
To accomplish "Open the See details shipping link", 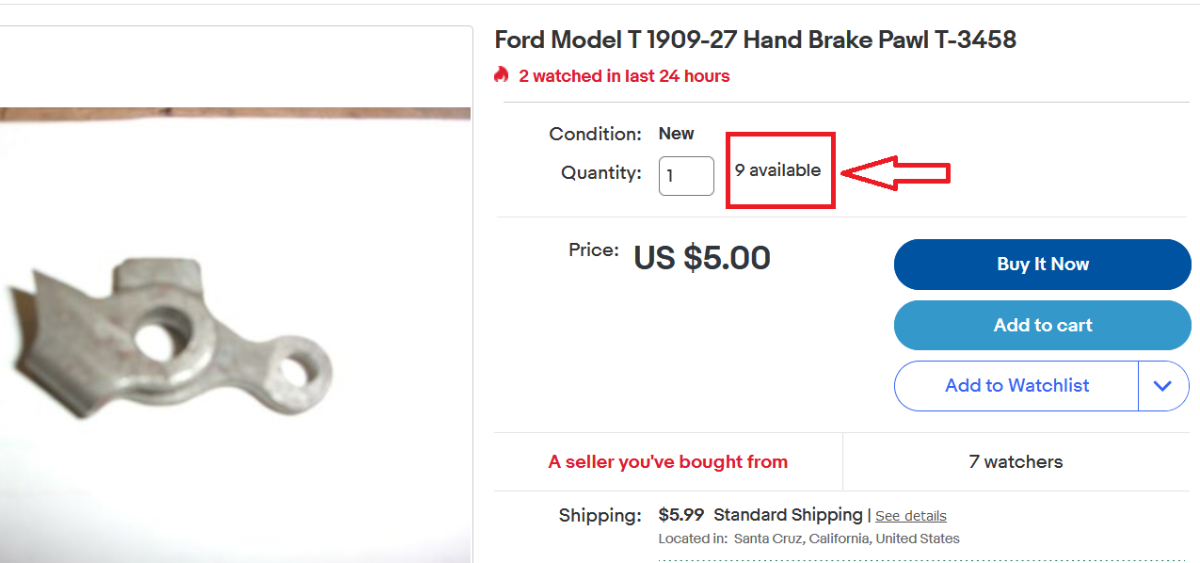I will click(910, 516).
